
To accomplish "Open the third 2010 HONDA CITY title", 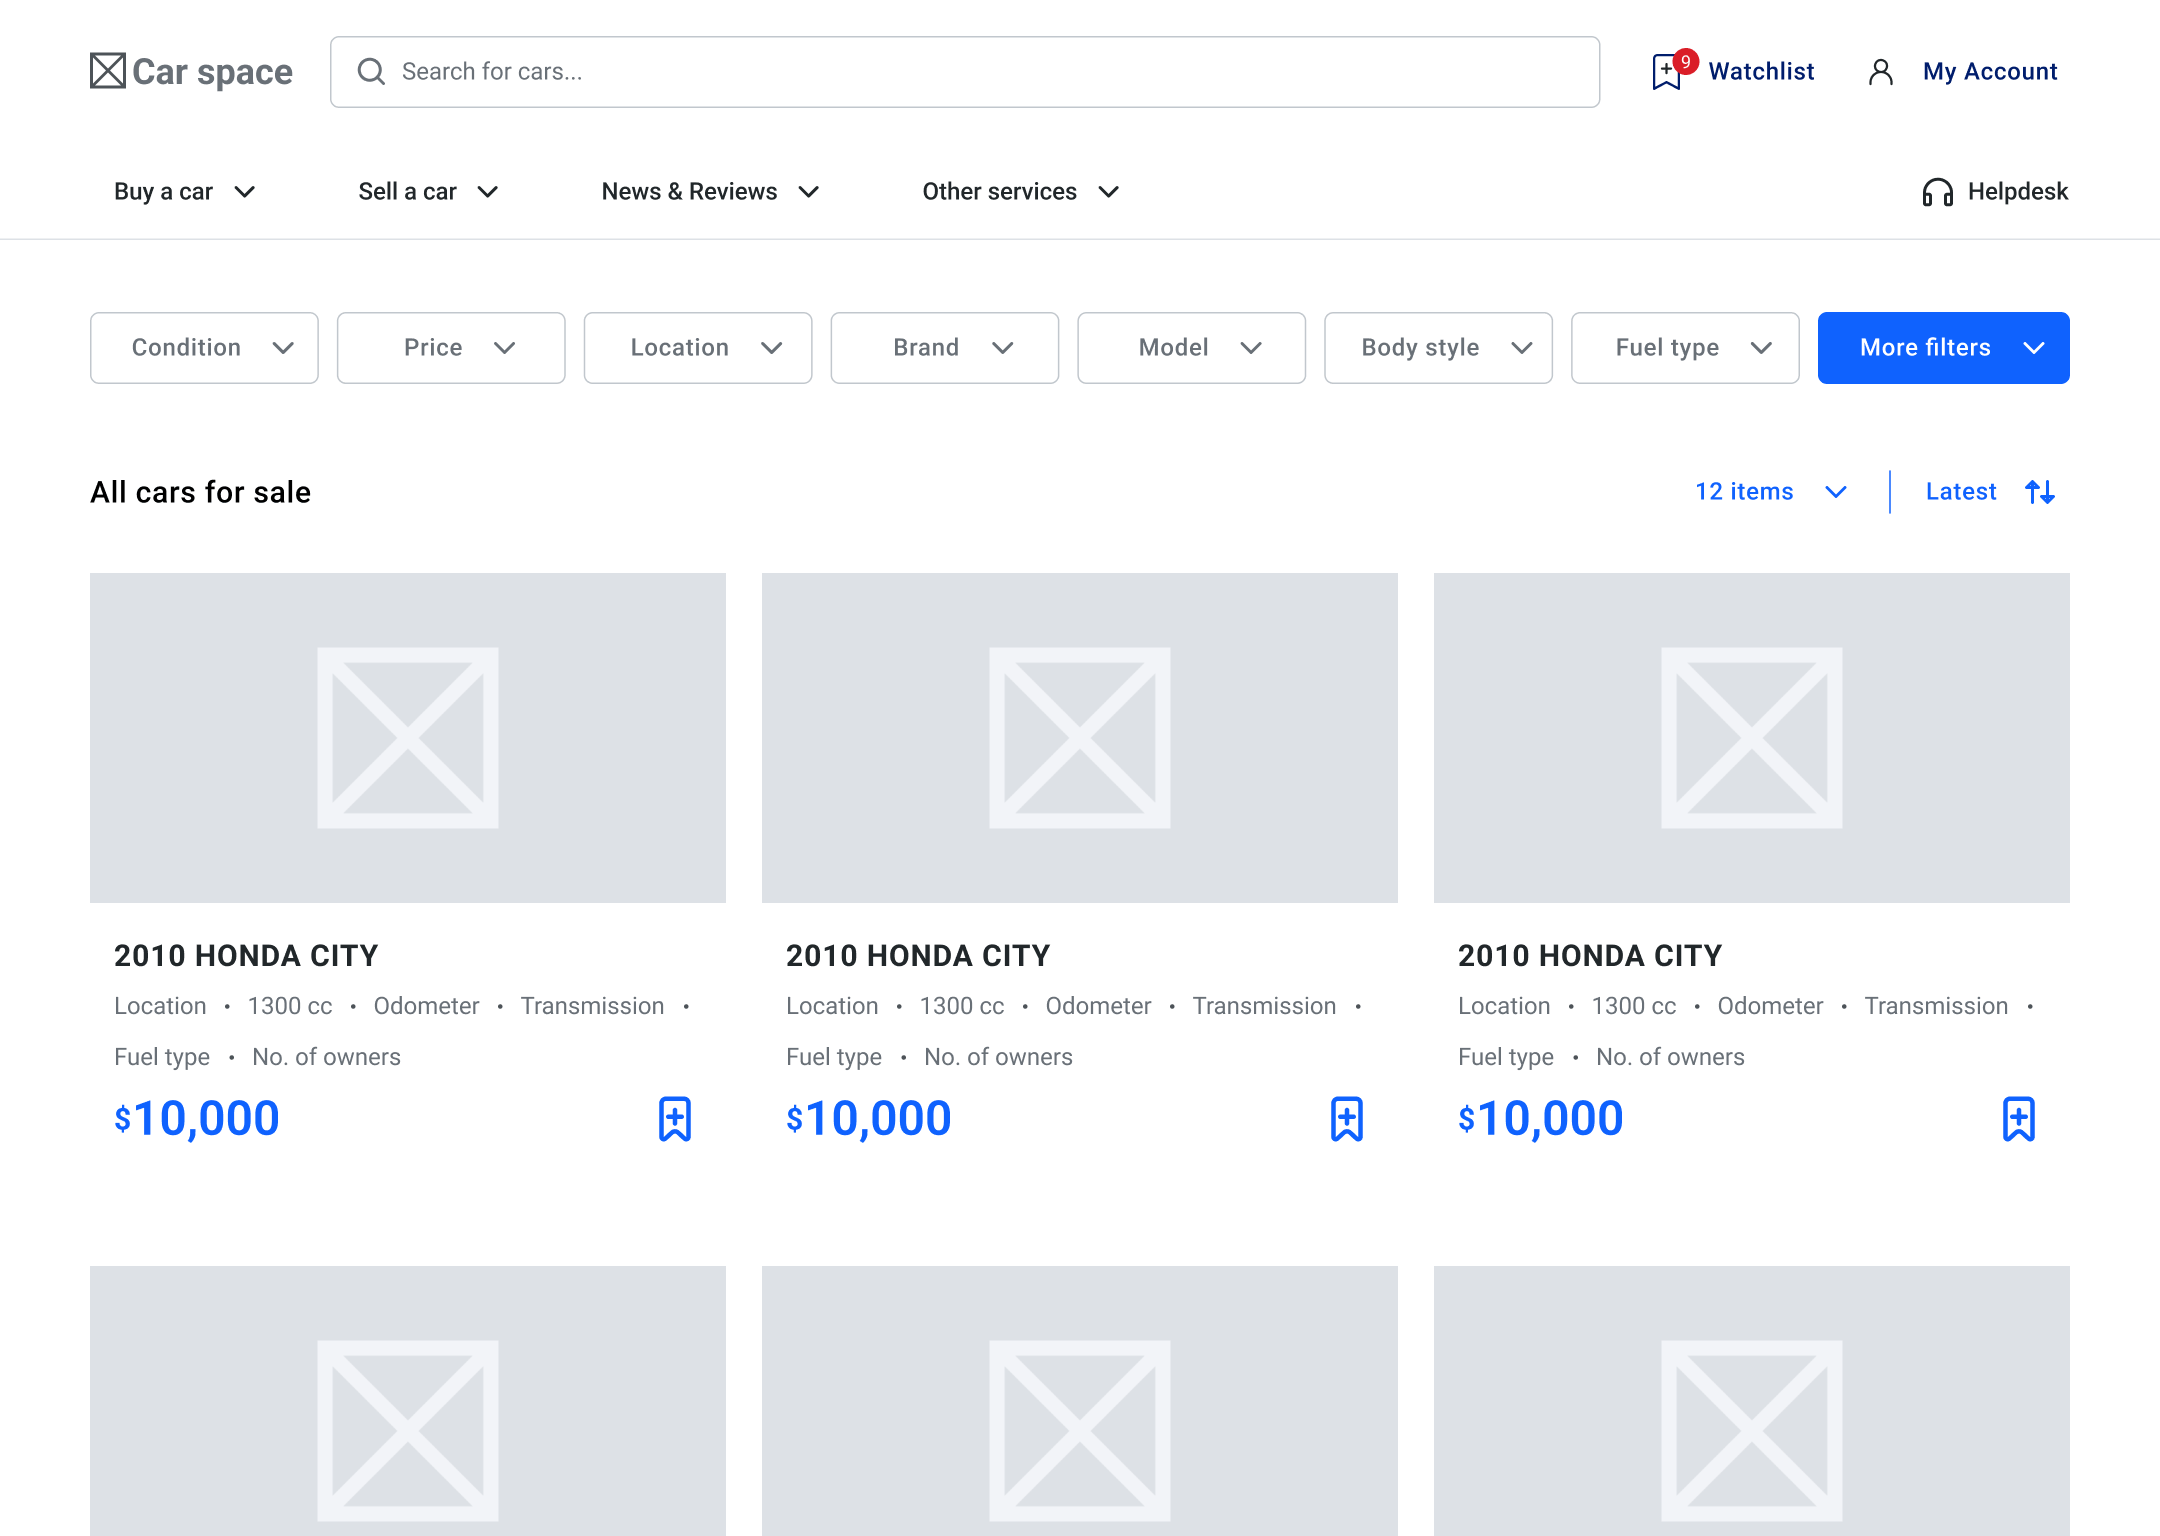I will coord(1590,956).
